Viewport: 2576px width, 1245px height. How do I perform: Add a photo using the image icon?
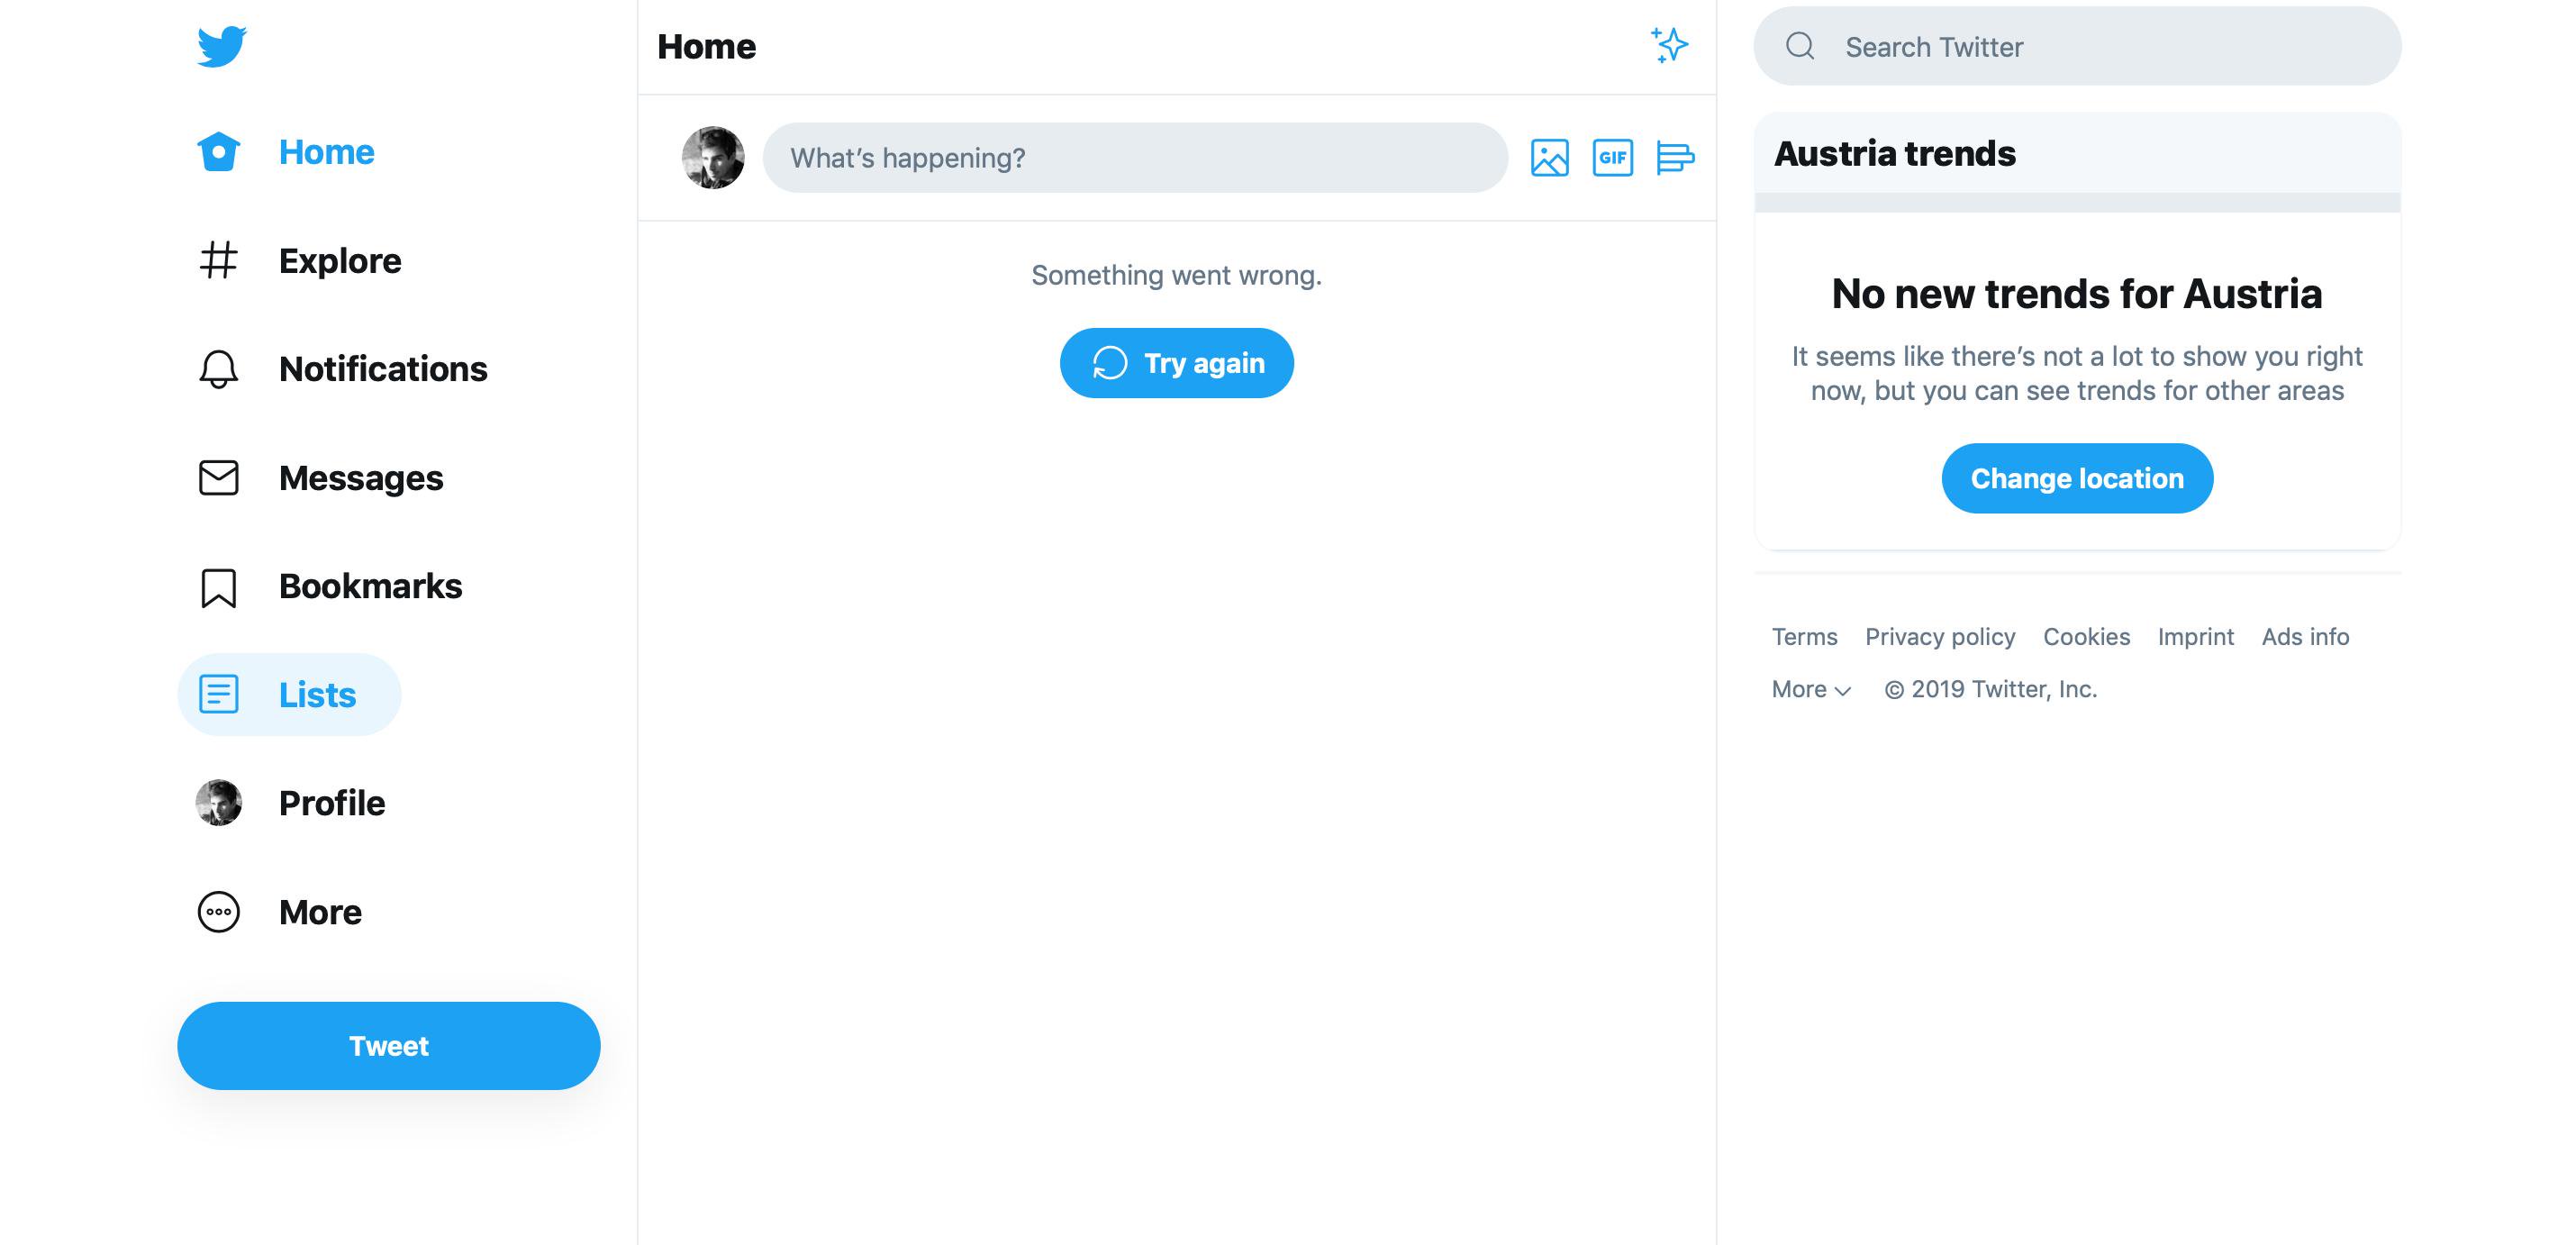click(1549, 158)
